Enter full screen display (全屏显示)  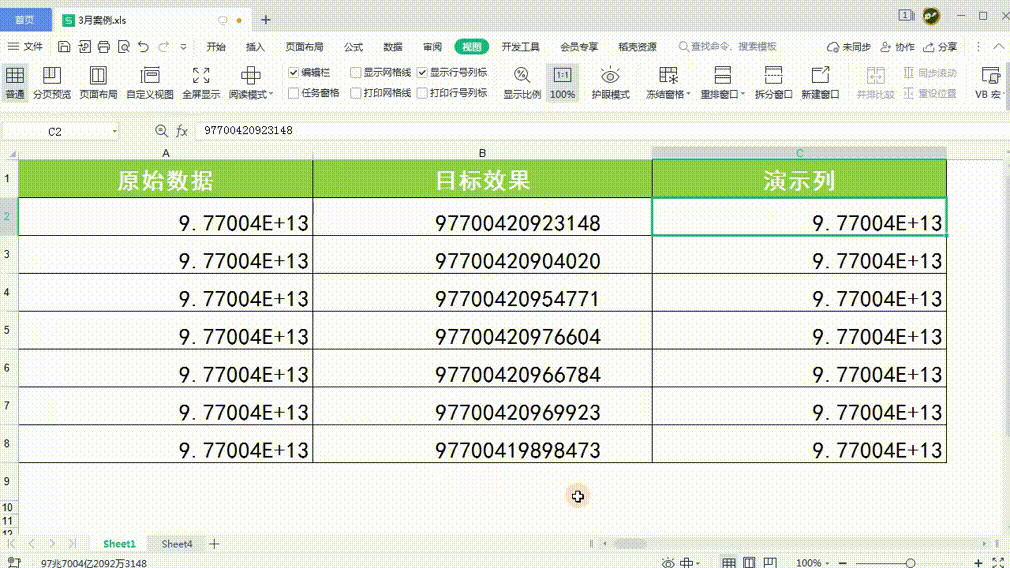(201, 82)
